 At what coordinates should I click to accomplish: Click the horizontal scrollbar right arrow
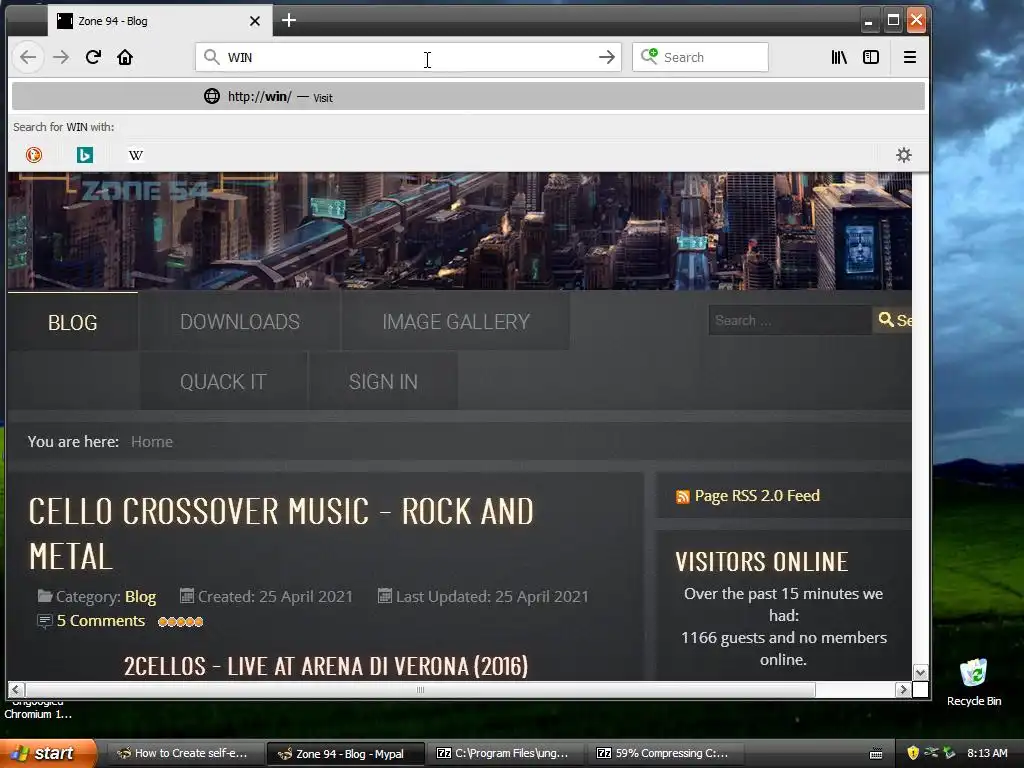point(904,689)
